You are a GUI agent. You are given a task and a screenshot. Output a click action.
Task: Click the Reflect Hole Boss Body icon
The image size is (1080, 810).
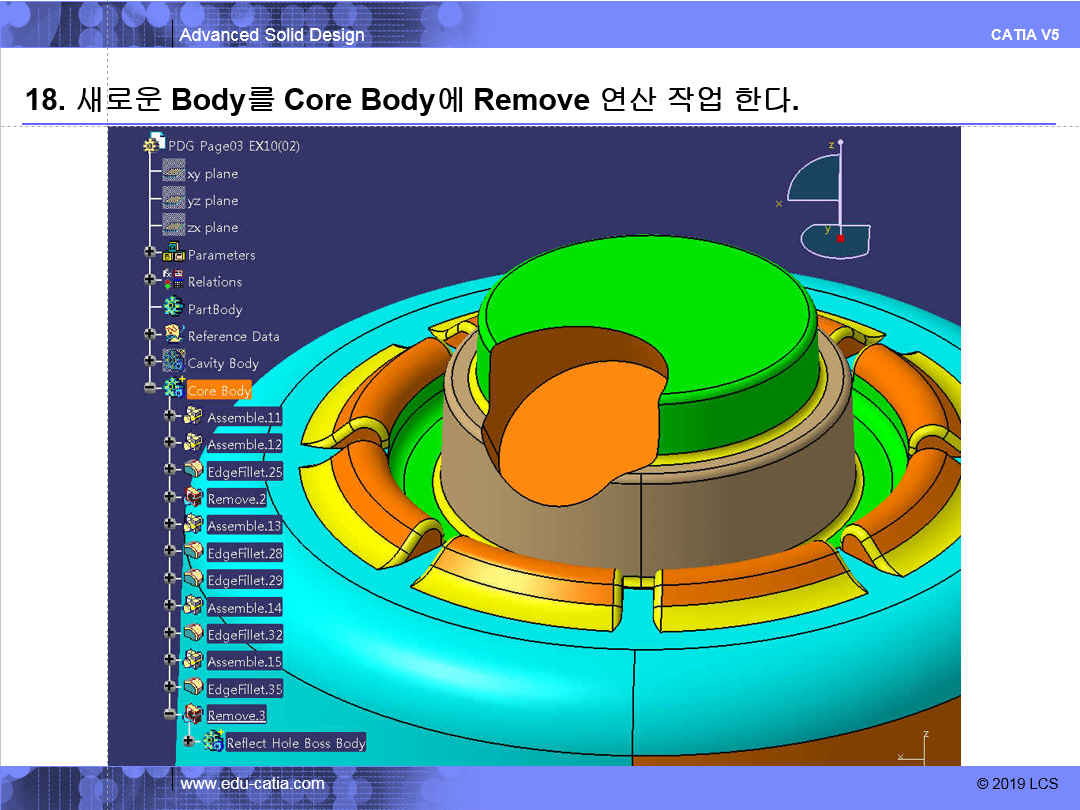pyautogui.click(x=213, y=742)
